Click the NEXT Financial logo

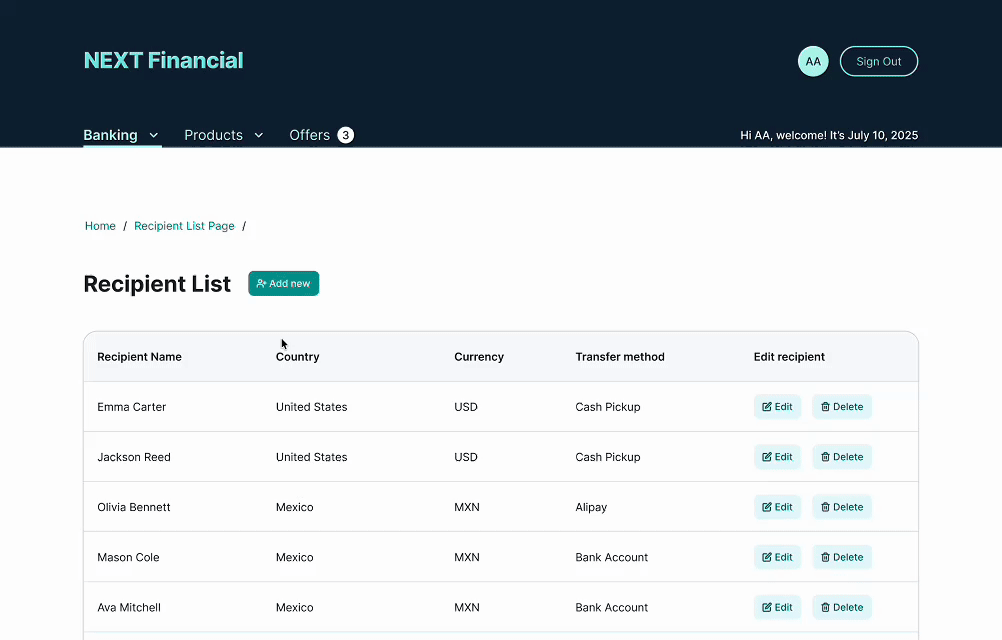163,61
